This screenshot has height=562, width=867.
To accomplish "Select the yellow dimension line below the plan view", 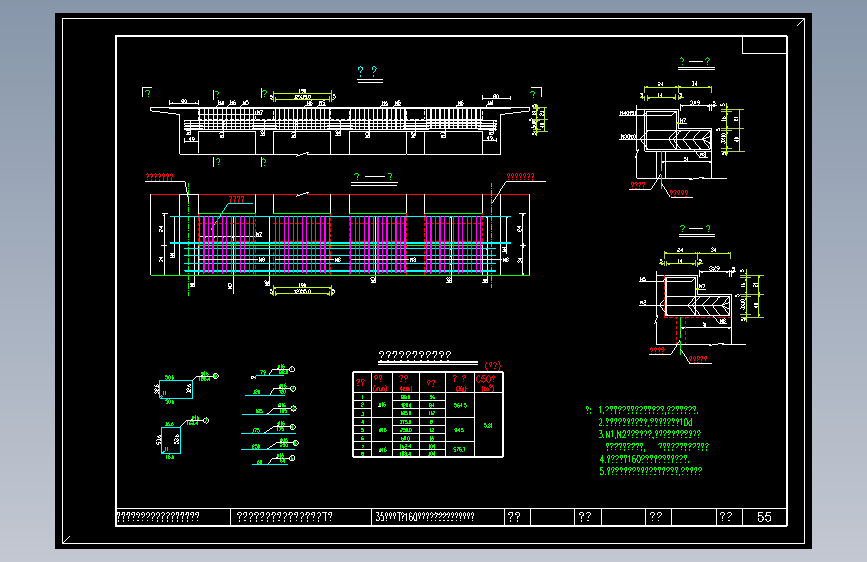I will pos(302,291).
